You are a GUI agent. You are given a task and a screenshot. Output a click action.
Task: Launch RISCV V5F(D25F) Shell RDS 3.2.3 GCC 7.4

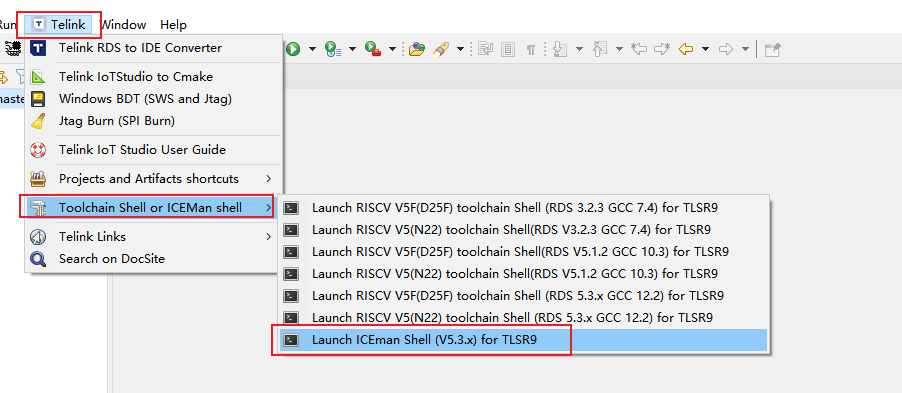point(523,208)
